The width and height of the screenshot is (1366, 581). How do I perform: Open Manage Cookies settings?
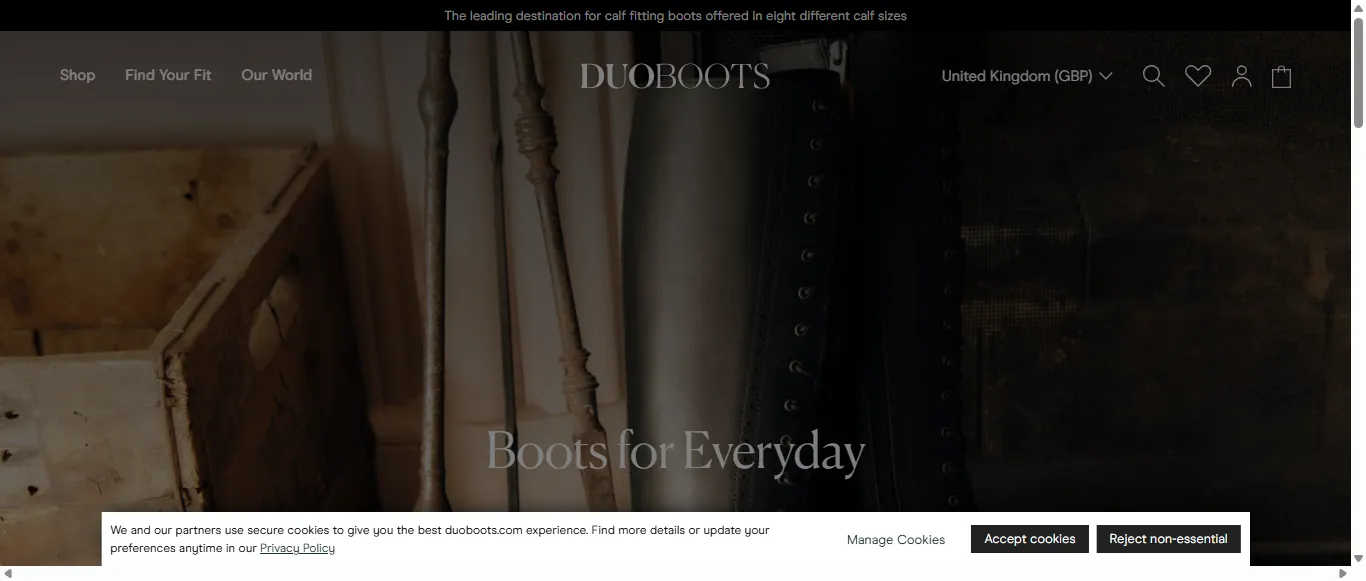(895, 539)
